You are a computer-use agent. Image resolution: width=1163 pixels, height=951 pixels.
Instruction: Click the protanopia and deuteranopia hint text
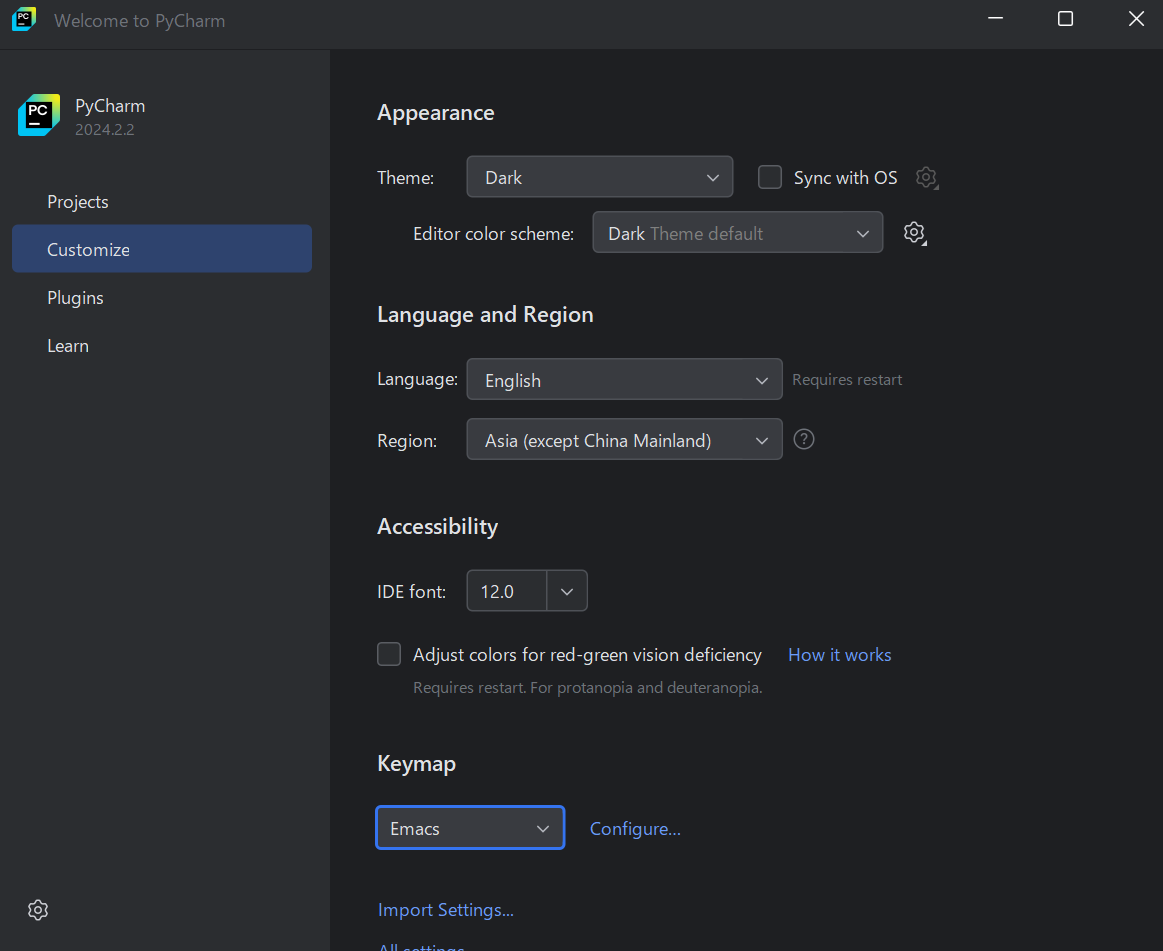[x=587, y=688]
